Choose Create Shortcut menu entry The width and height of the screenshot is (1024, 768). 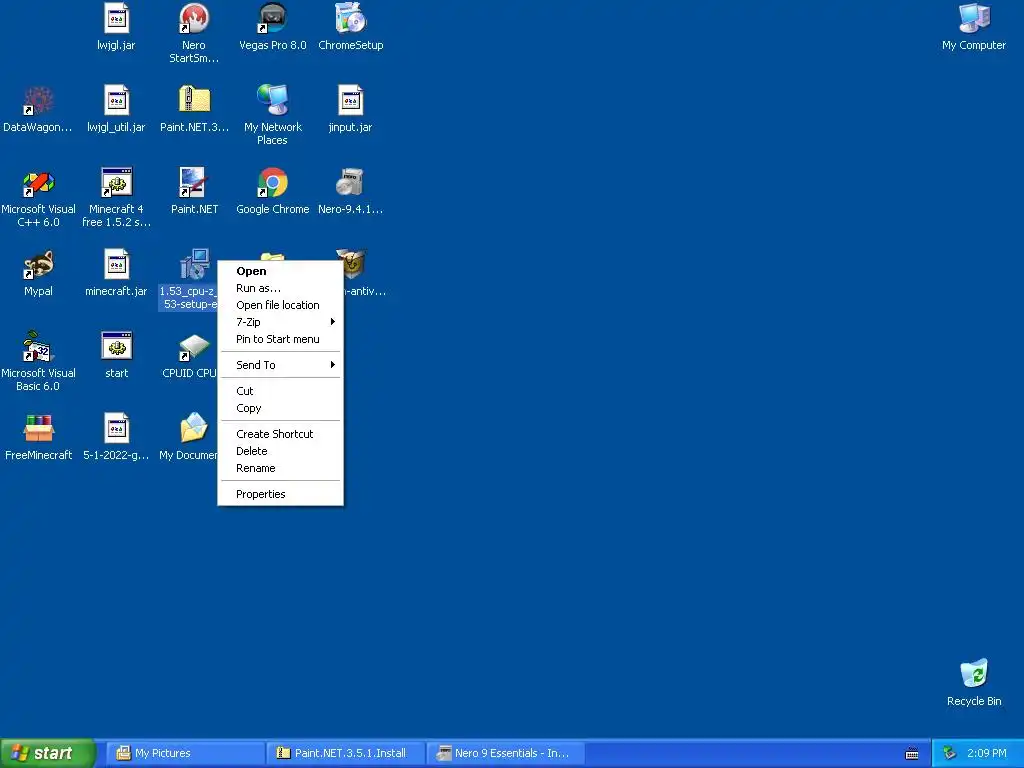[280, 434]
